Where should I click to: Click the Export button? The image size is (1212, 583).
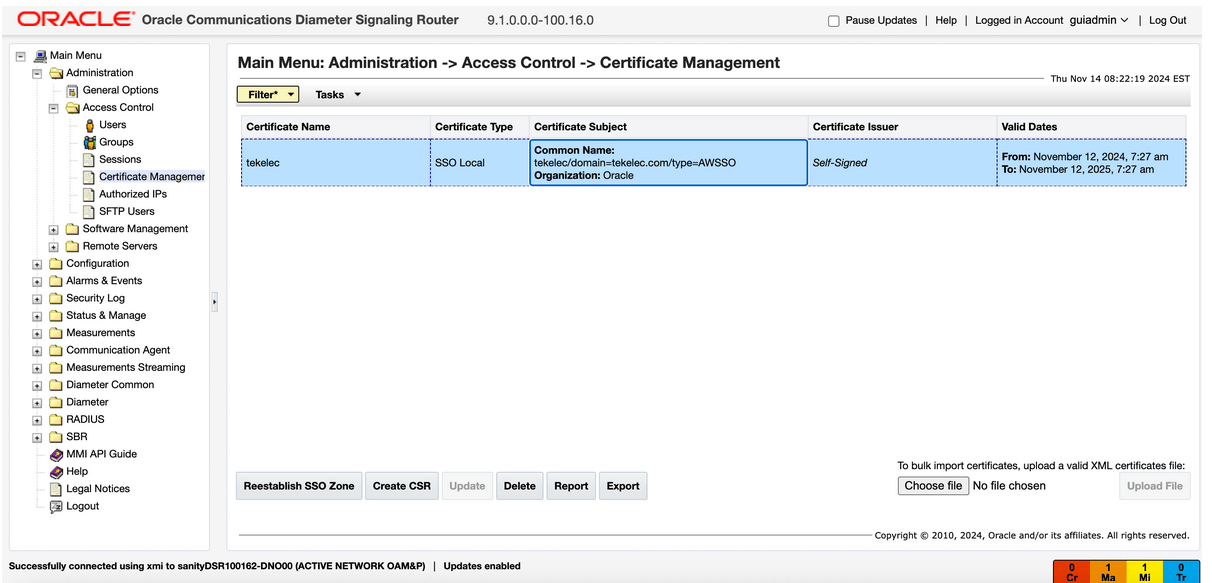point(623,486)
